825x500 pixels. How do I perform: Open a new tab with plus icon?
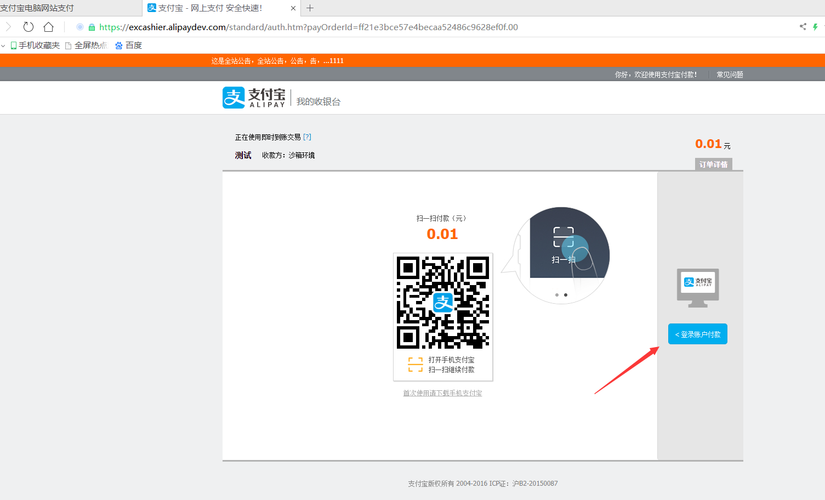[x=310, y=8]
